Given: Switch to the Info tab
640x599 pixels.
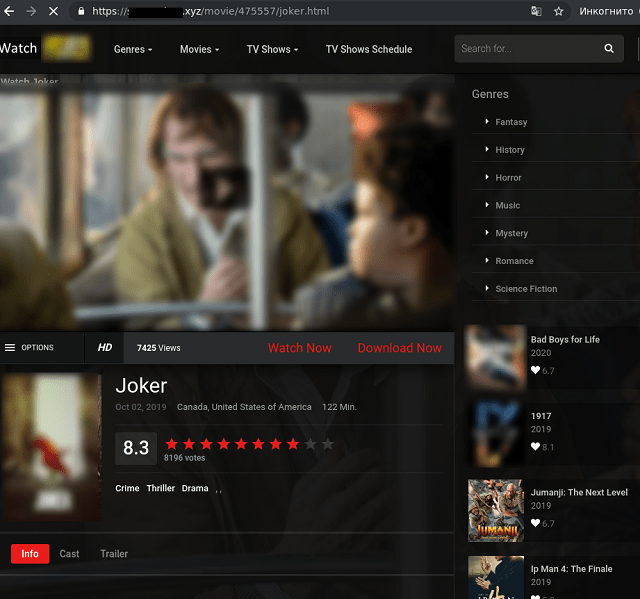Looking at the screenshot, I should point(30,554).
